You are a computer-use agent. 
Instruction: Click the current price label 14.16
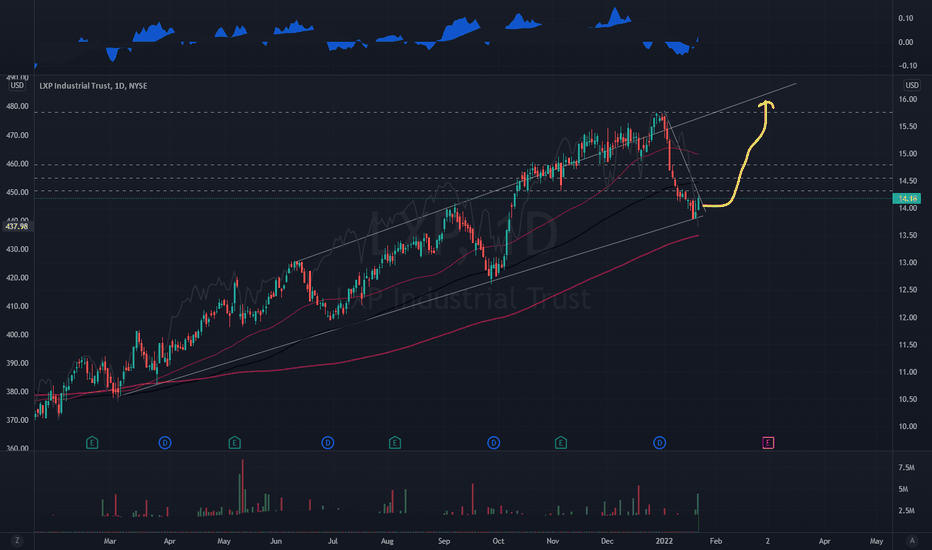[907, 199]
